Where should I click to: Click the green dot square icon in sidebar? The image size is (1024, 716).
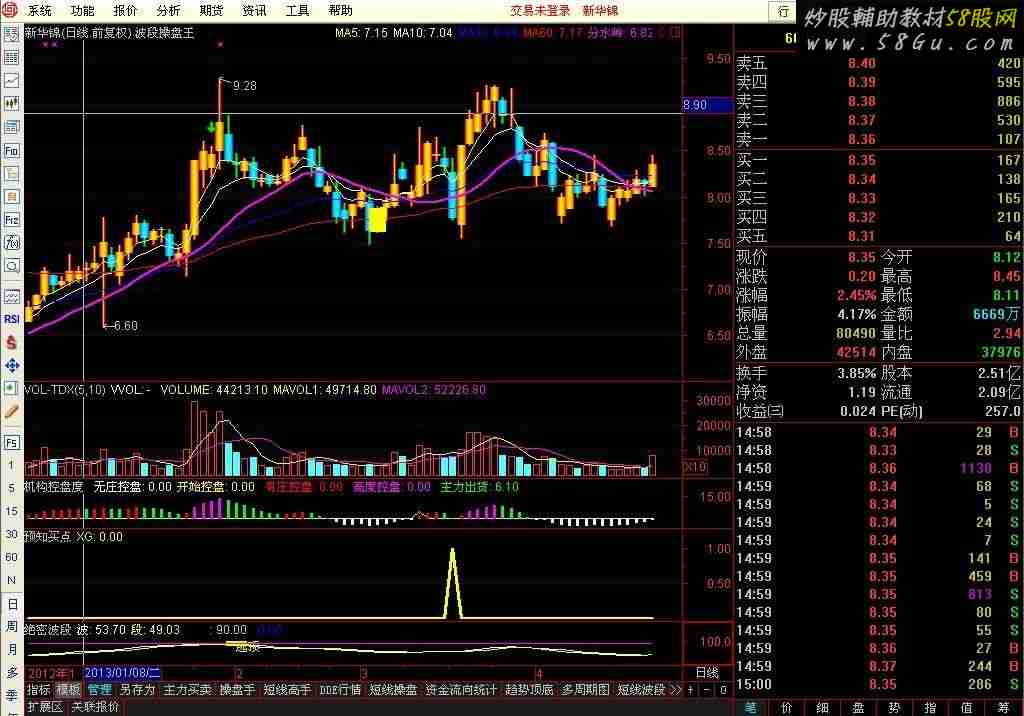12,388
